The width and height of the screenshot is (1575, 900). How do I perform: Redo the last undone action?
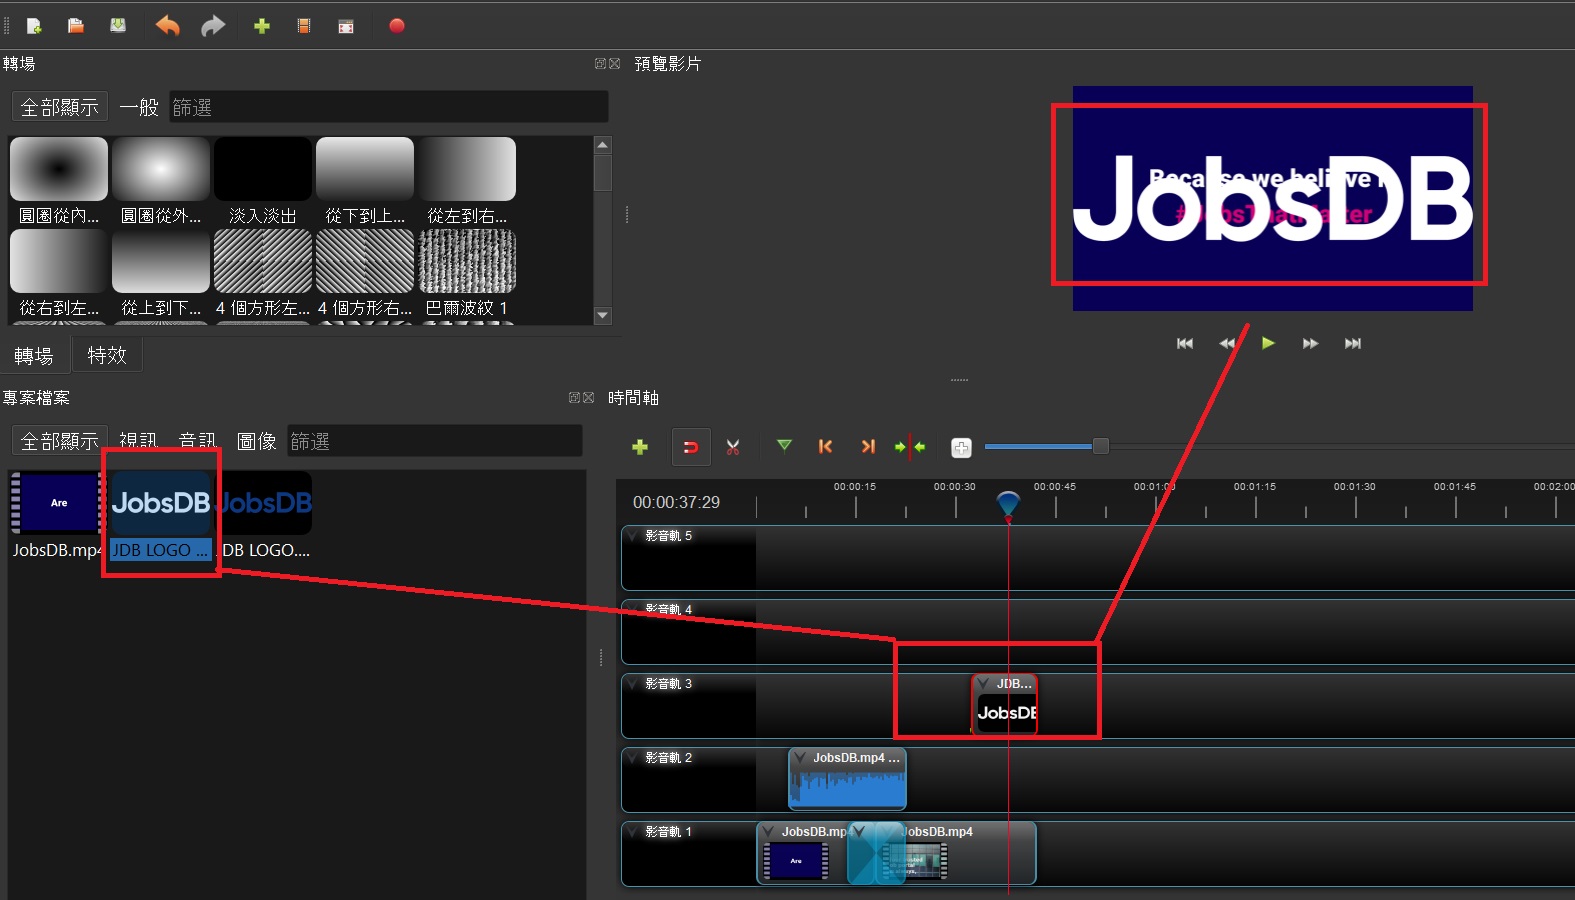(x=213, y=26)
